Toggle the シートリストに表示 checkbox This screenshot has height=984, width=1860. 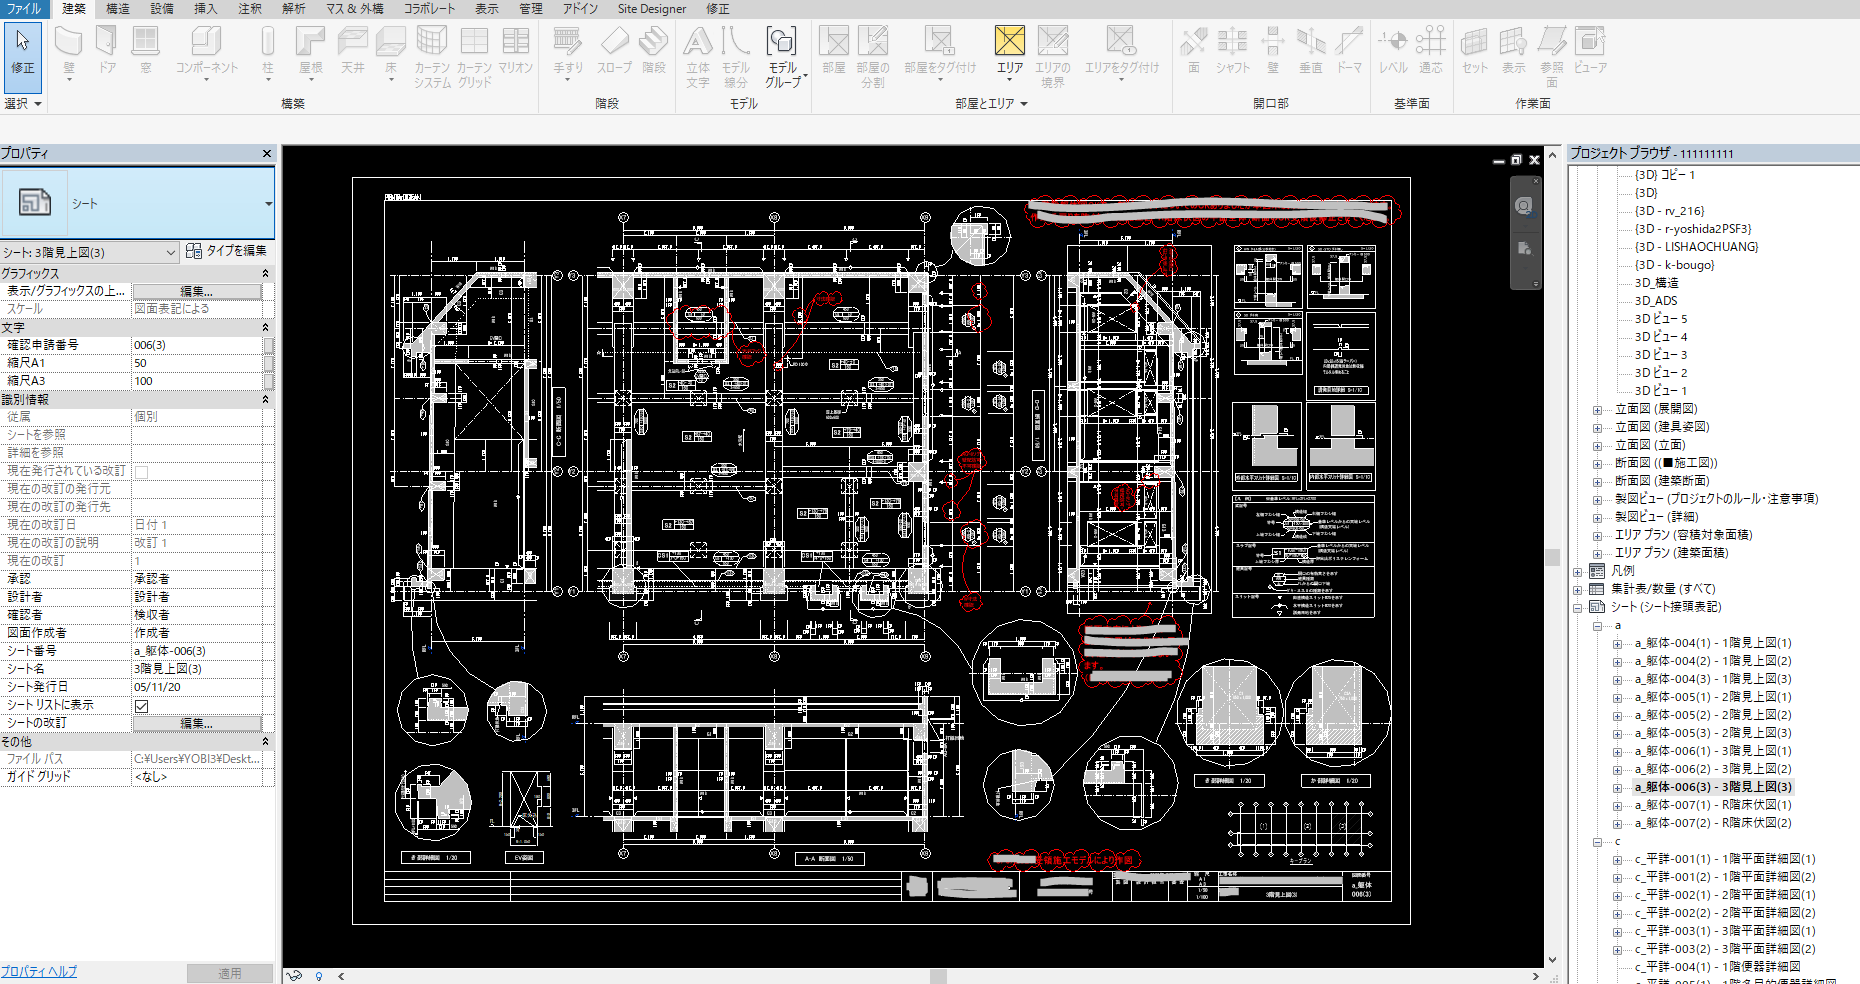tap(142, 706)
